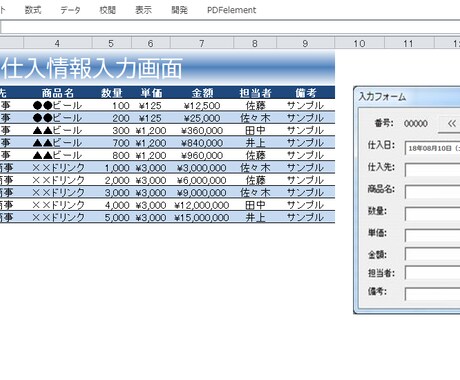Viewport: 460px width, 380px height.
Task: Click the << previous record button
Action: (x=450, y=124)
